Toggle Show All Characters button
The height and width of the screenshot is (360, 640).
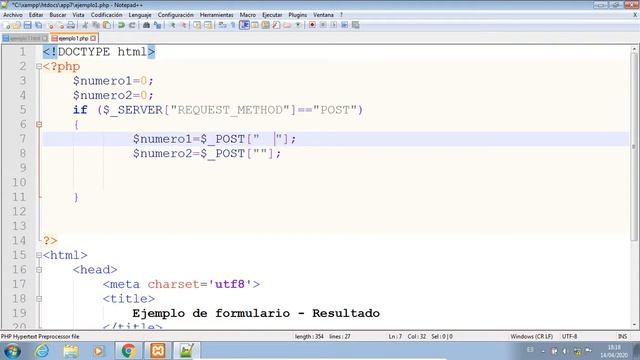tap(233, 25)
